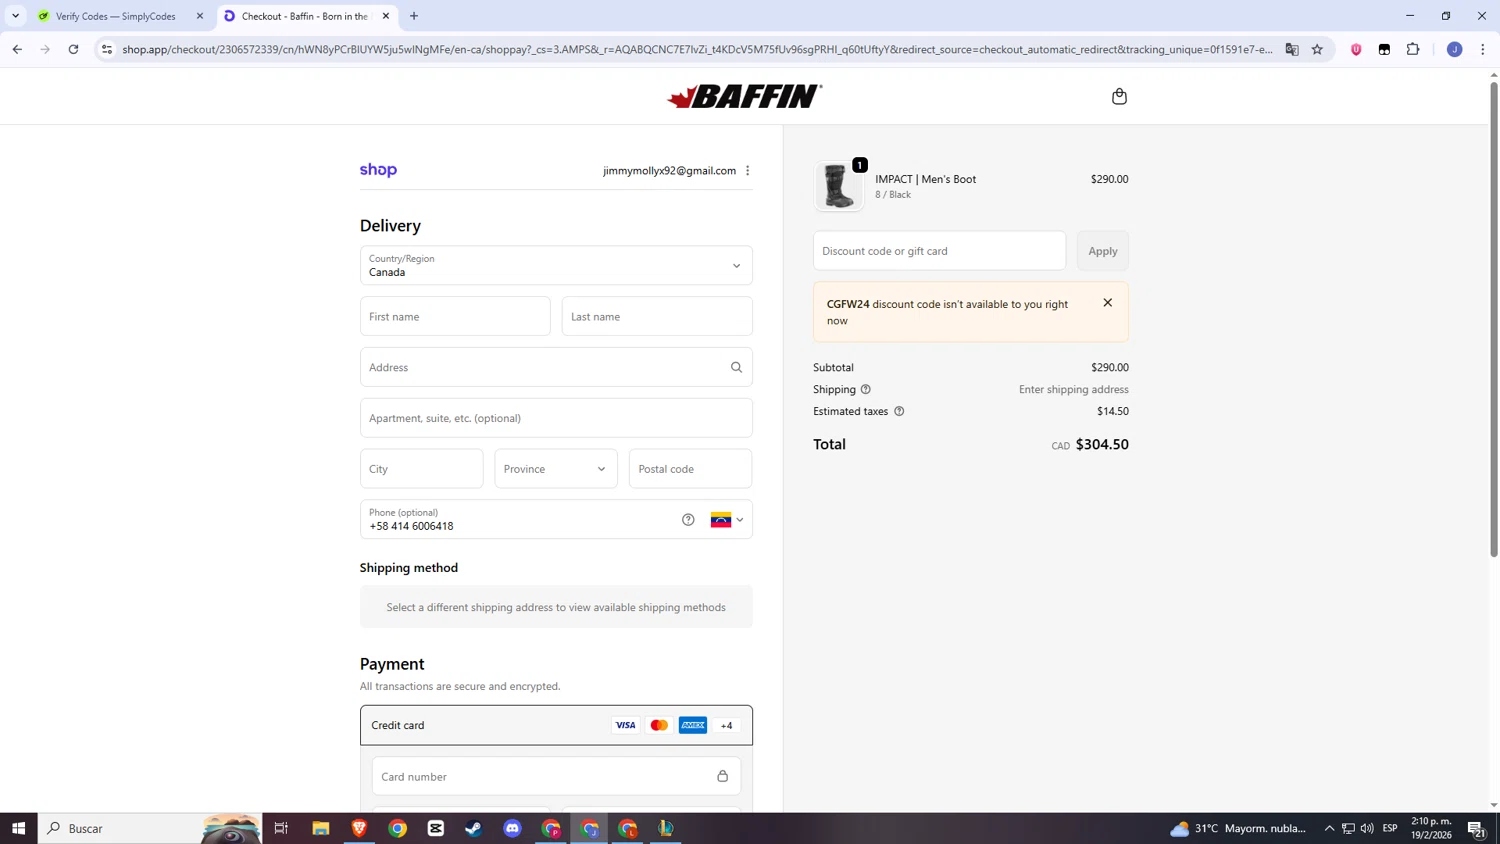Click the Discount code or gift card field

click(x=939, y=251)
